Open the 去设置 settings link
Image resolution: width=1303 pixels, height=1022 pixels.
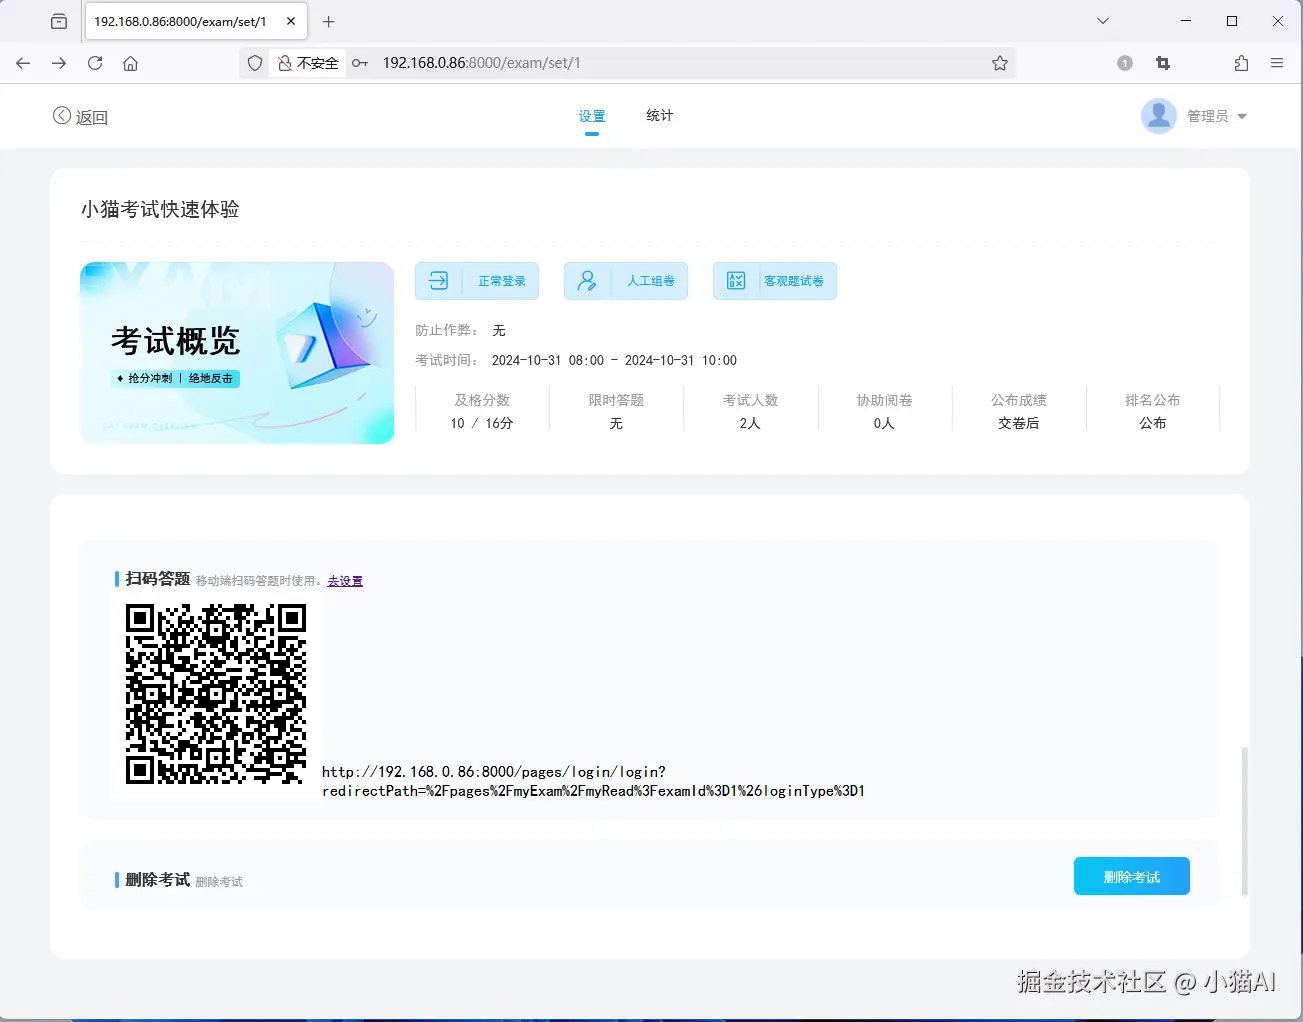pos(344,580)
